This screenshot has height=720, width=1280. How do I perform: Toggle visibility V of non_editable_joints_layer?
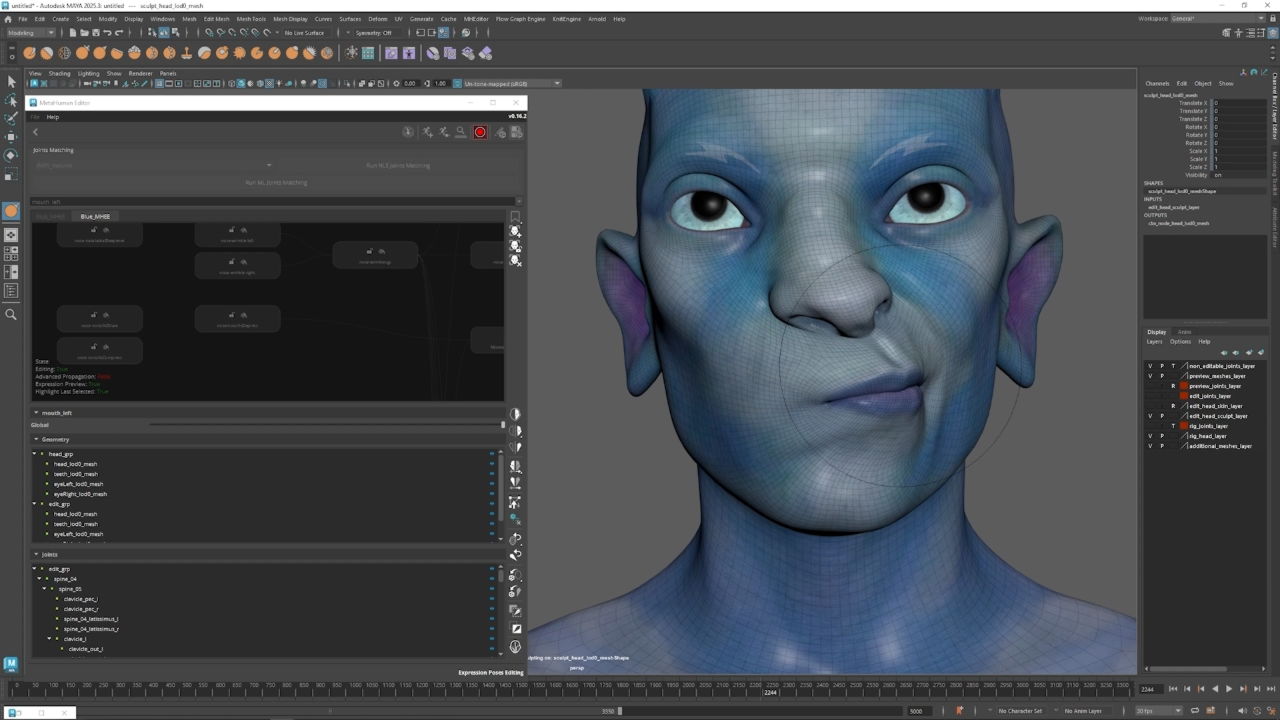click(x=1150, y=366)
